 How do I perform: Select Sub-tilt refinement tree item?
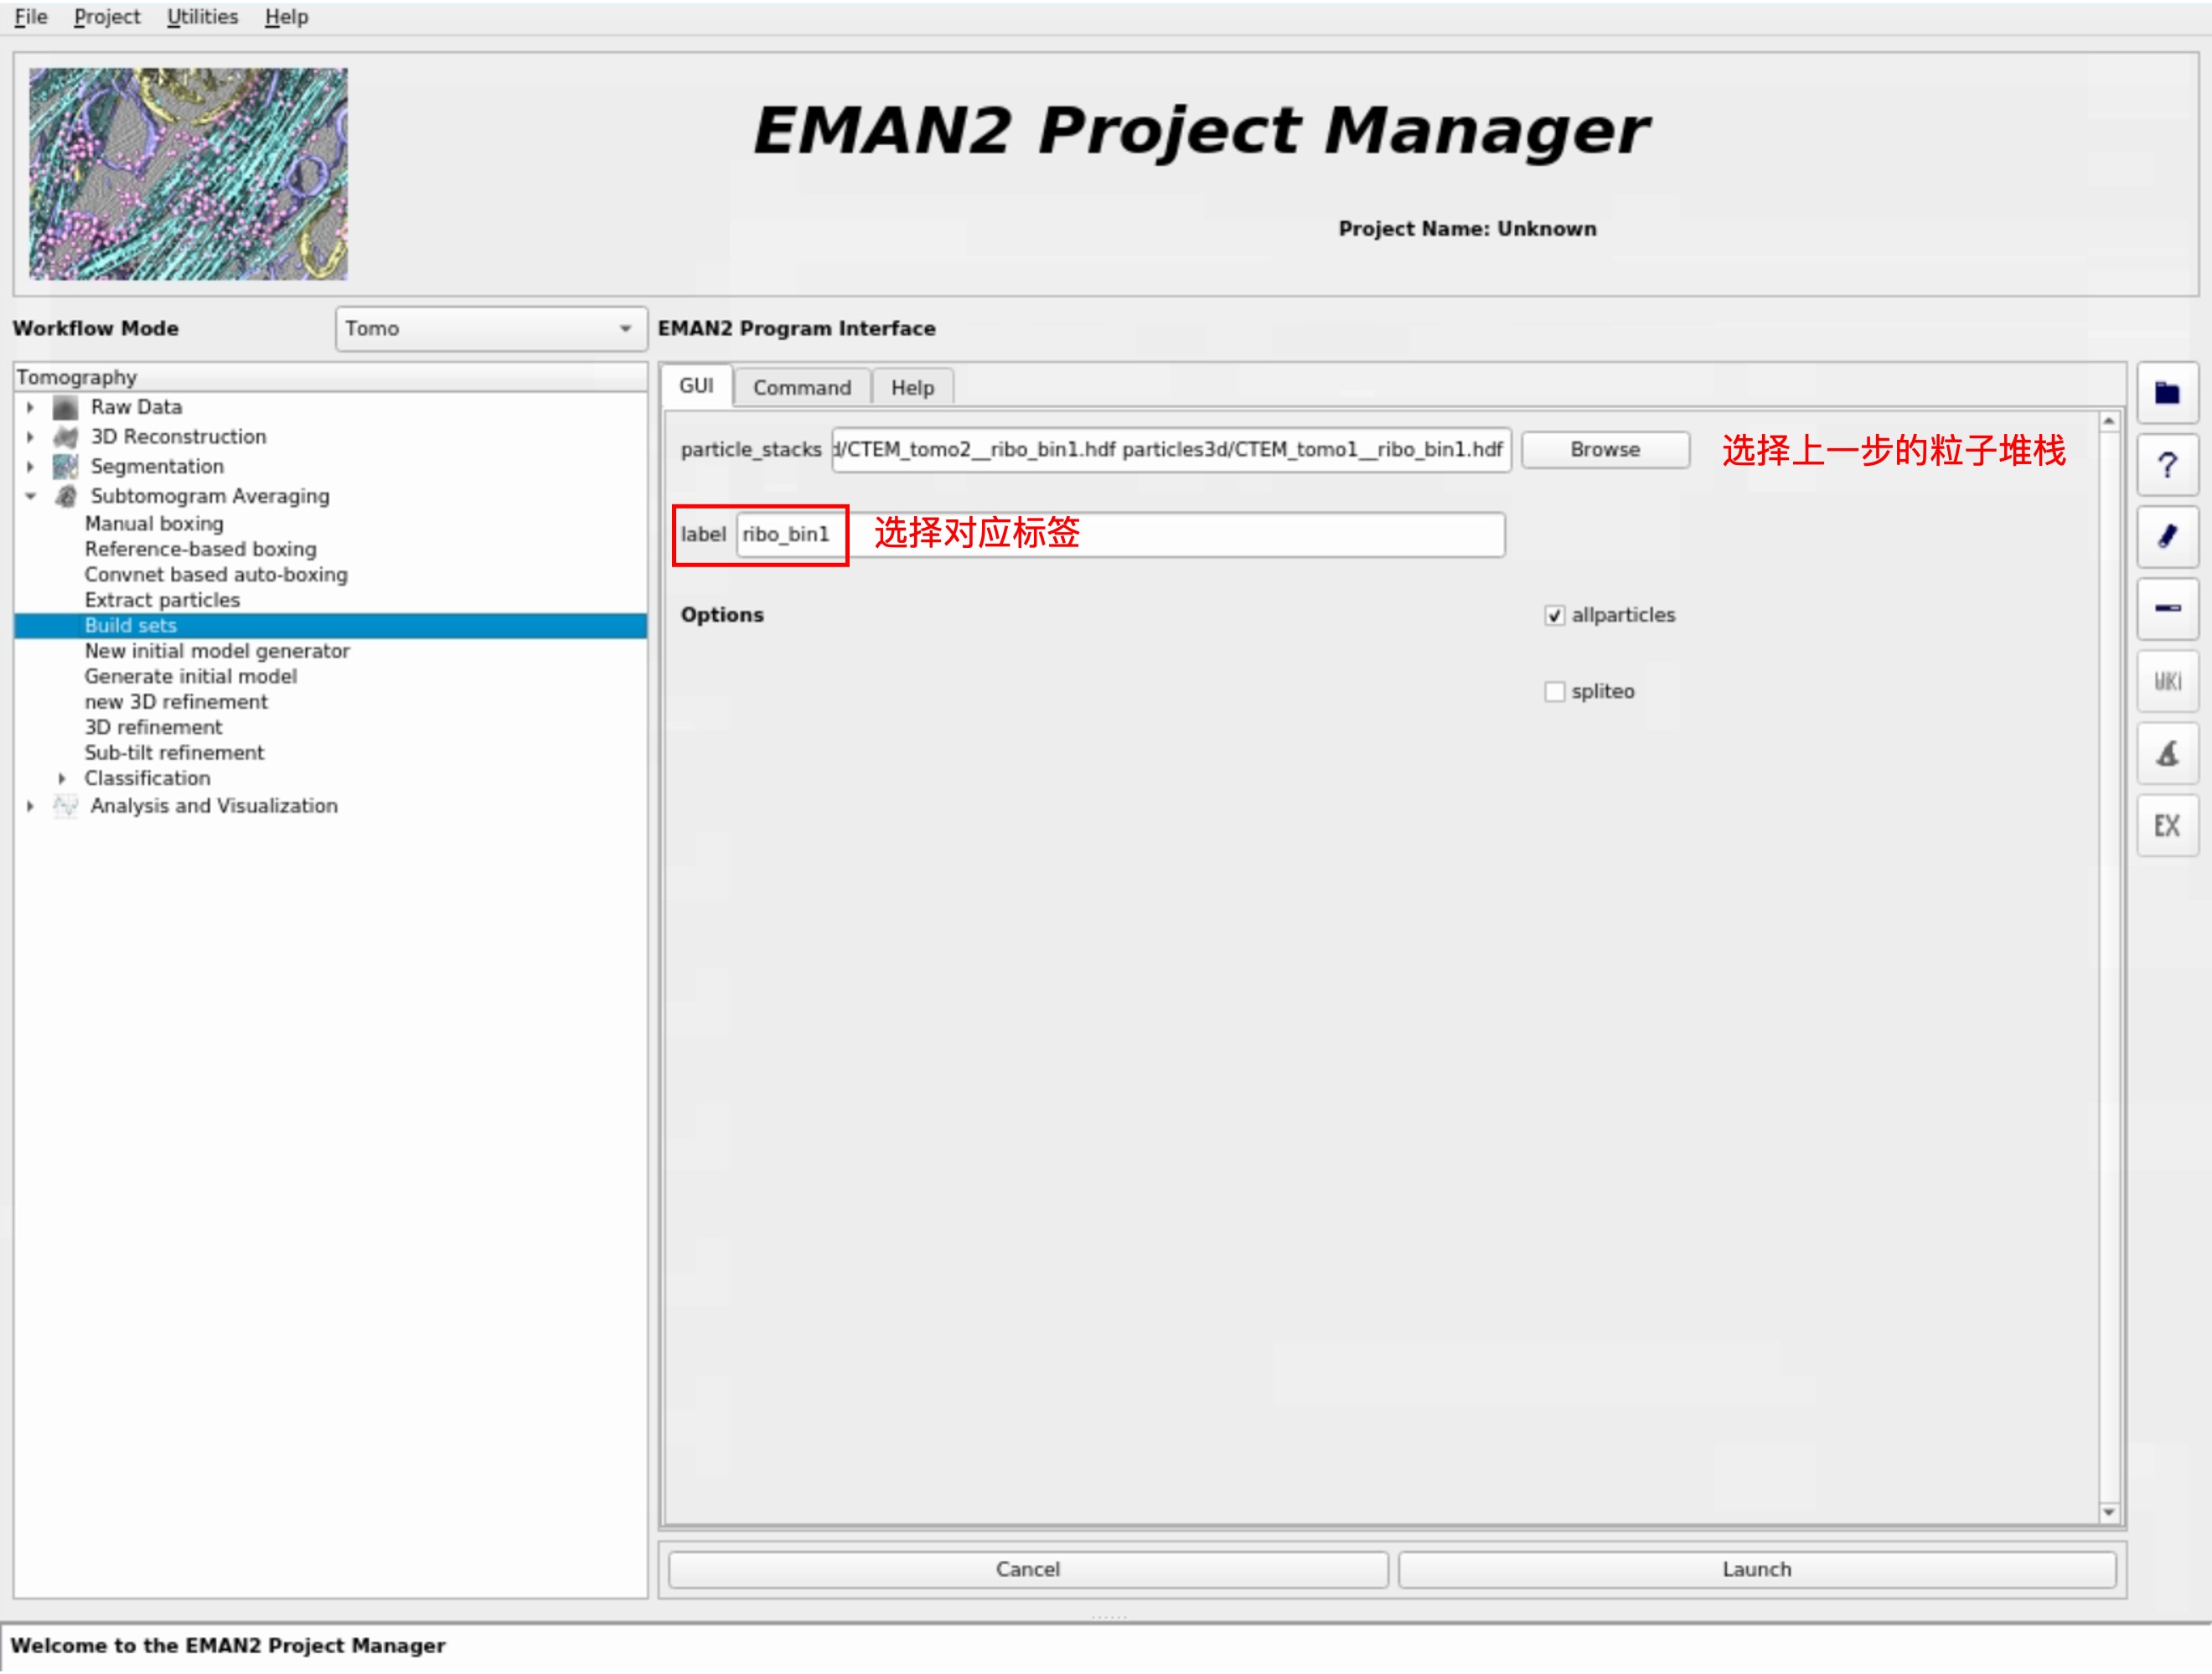174,753
